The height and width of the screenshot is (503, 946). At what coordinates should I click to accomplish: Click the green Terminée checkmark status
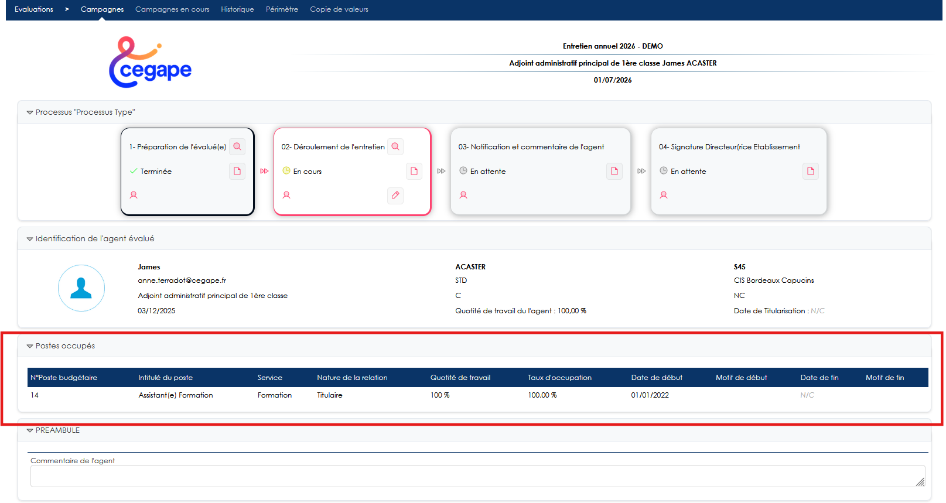(x=133, y=171)
